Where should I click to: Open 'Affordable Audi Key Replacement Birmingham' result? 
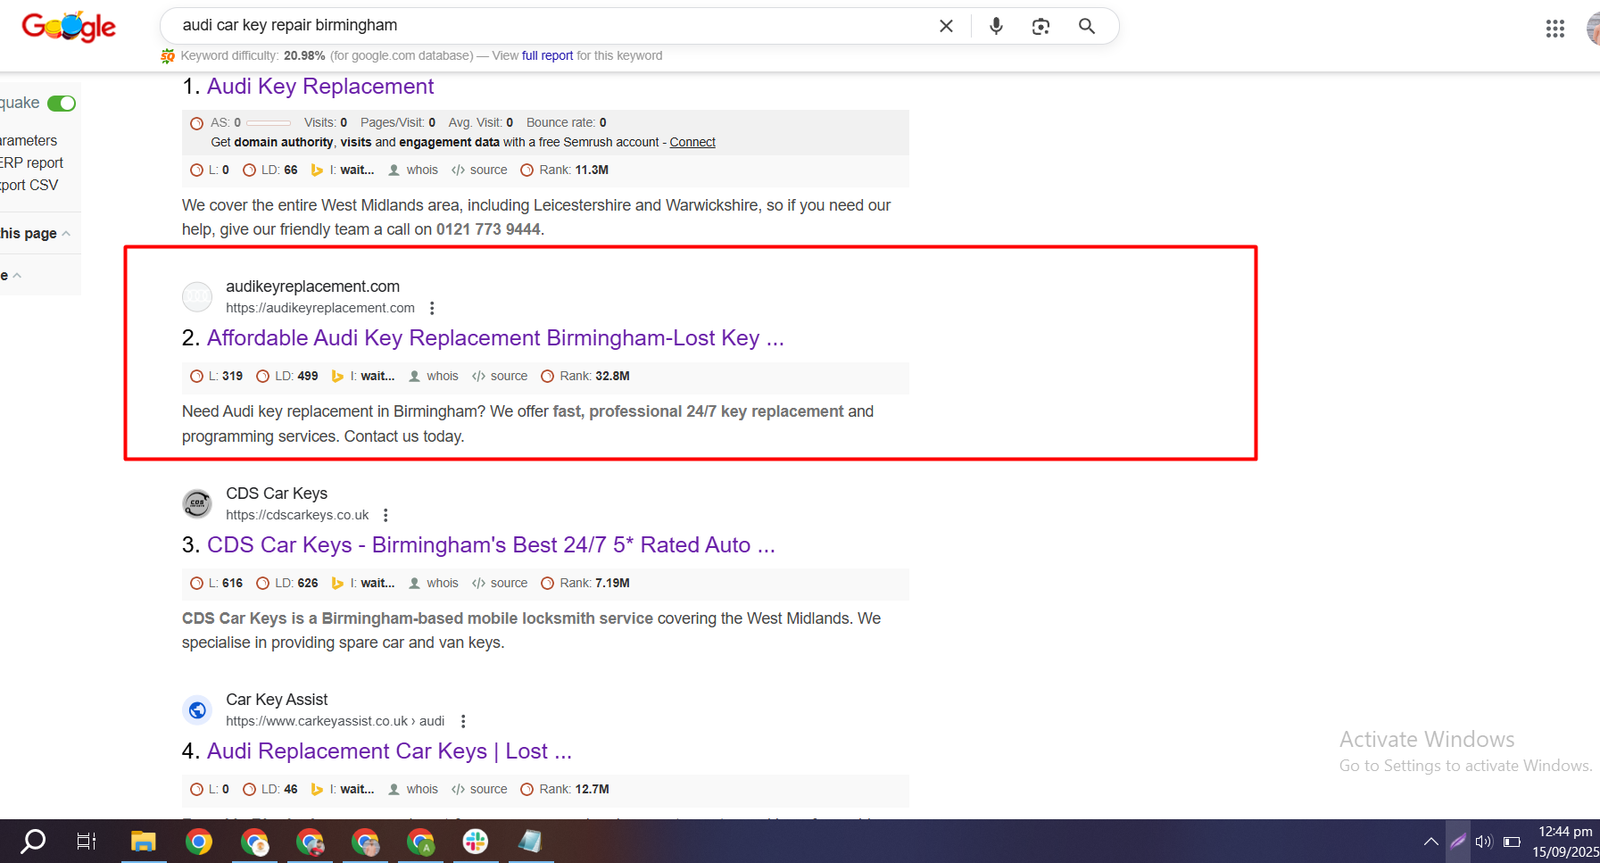point(494,338)
